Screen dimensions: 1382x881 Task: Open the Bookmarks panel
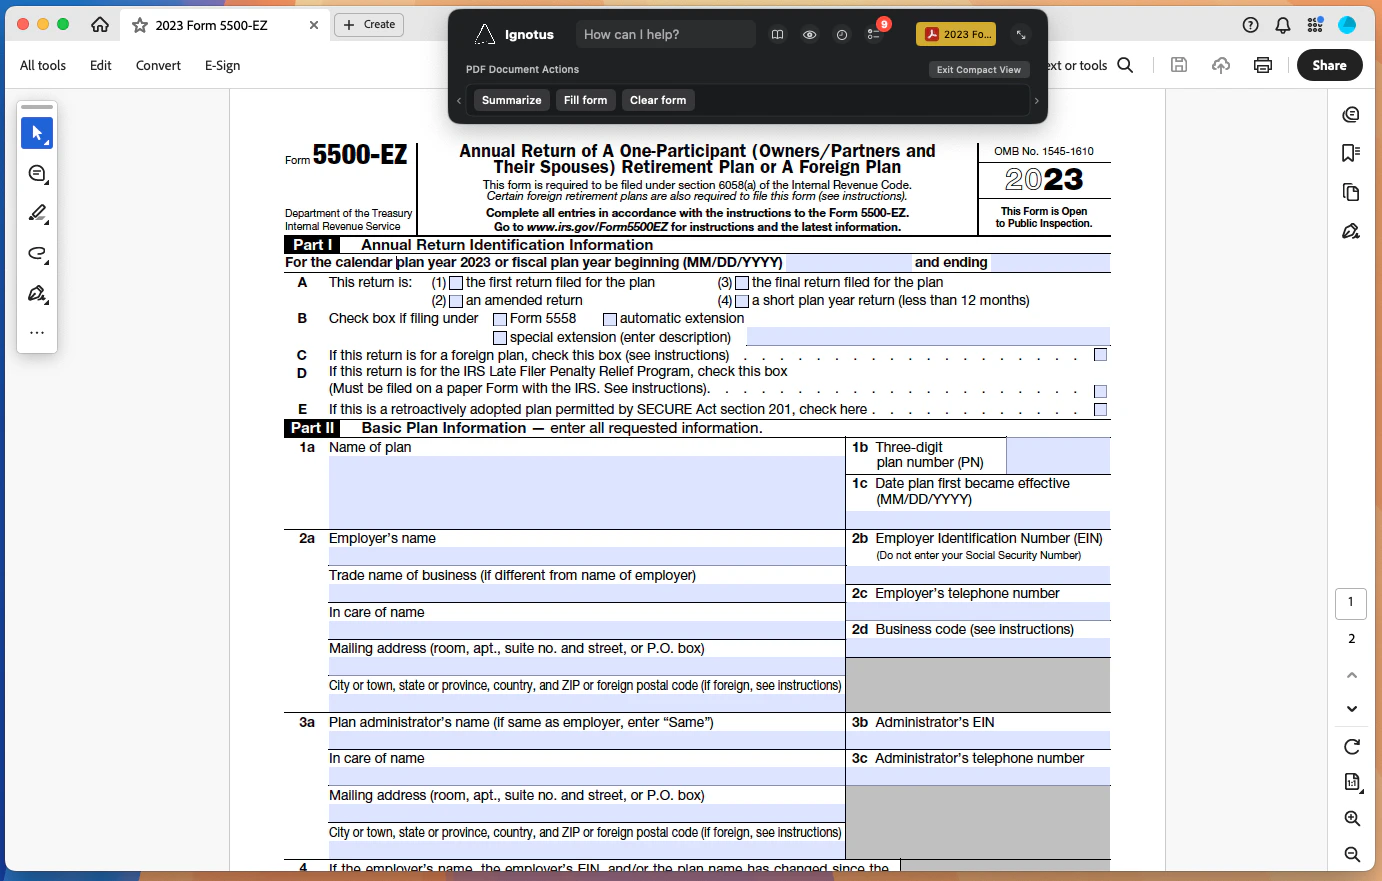(1351, 153)
